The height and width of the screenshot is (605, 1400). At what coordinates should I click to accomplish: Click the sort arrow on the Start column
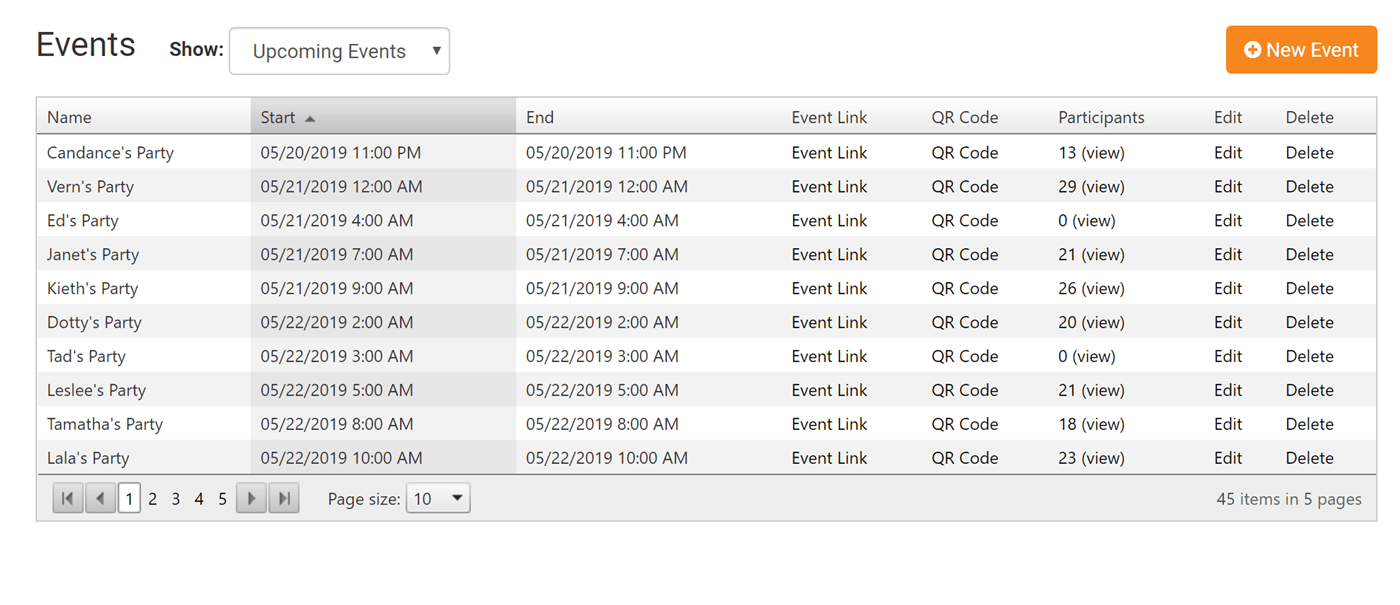(x=309, y=117)
